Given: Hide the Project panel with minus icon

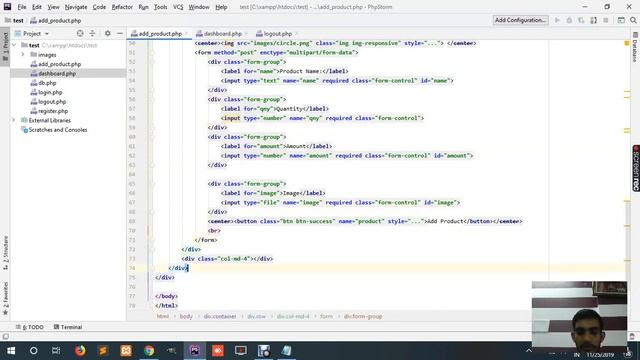Looking at the screenshot, I should click(x=120, y=33).
